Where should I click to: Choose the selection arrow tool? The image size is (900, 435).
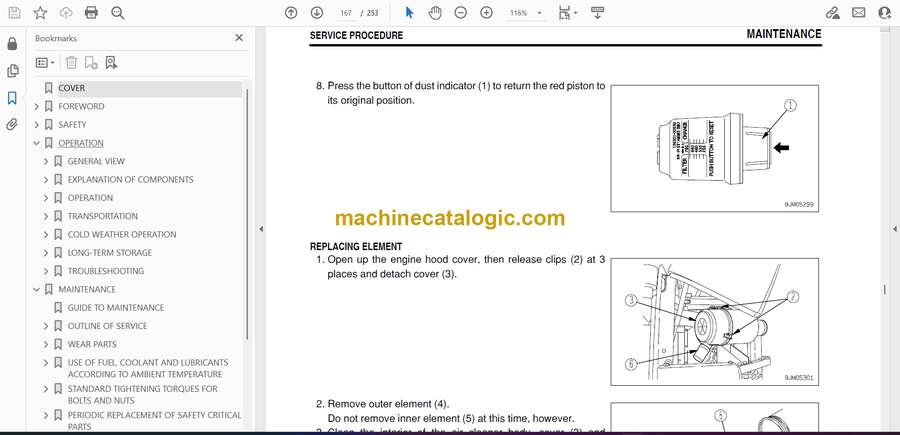pos(409,13)
